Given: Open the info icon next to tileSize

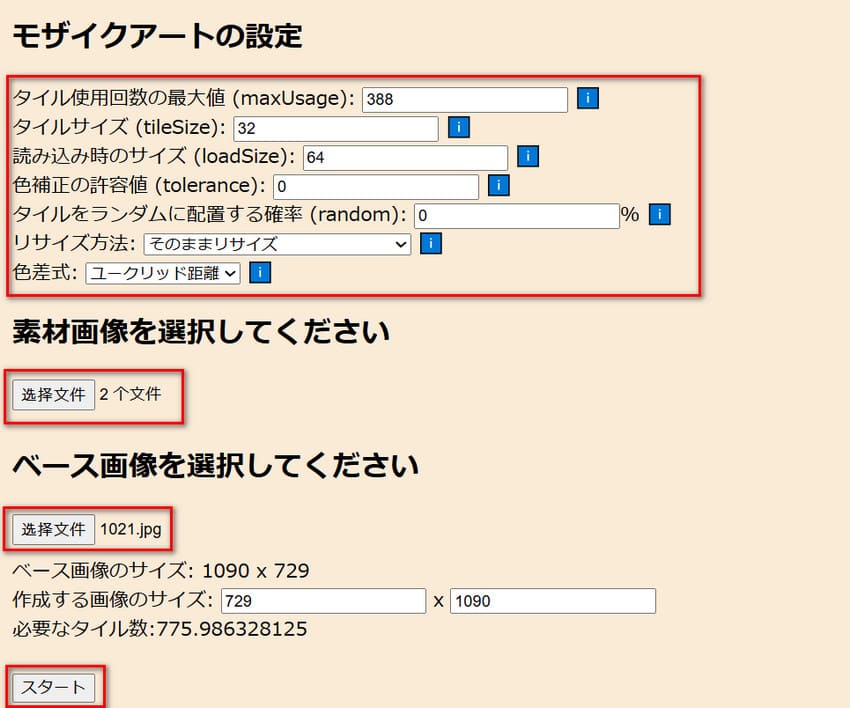Looking at the screenshot, I should (x=459, y=127).
